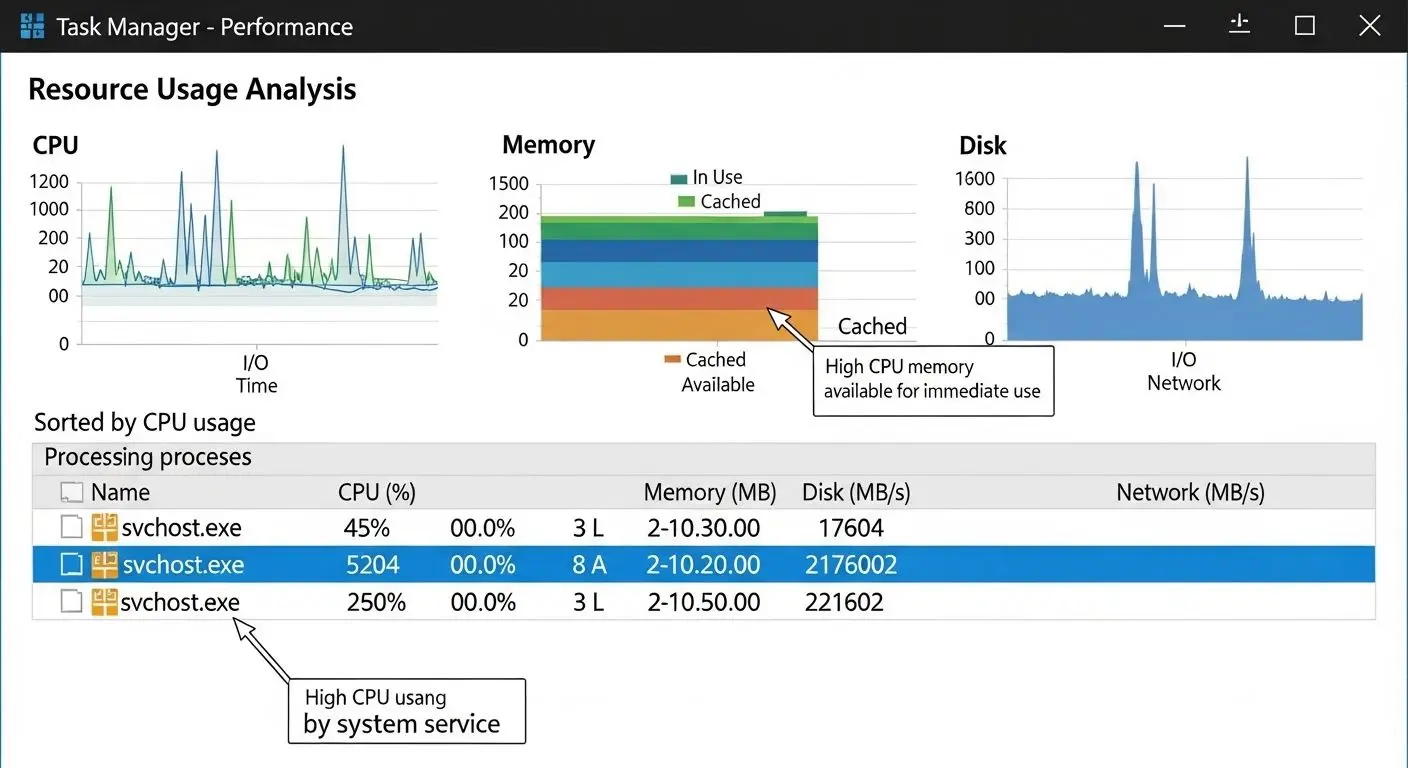Click the svchost.exe icon in the highlighted row
1408x768 pixels.
(104, 565)
